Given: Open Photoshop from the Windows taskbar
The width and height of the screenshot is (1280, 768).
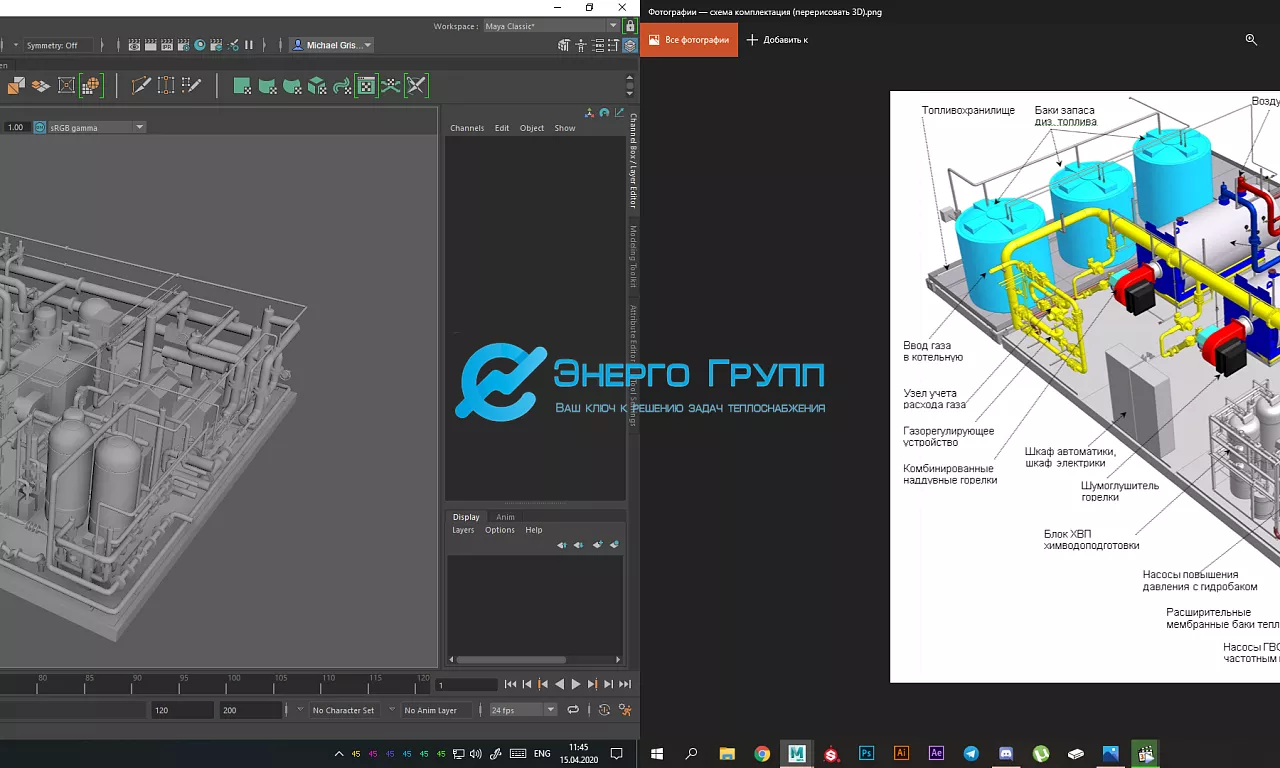Looking at the screenshot, I should point(866,754).
